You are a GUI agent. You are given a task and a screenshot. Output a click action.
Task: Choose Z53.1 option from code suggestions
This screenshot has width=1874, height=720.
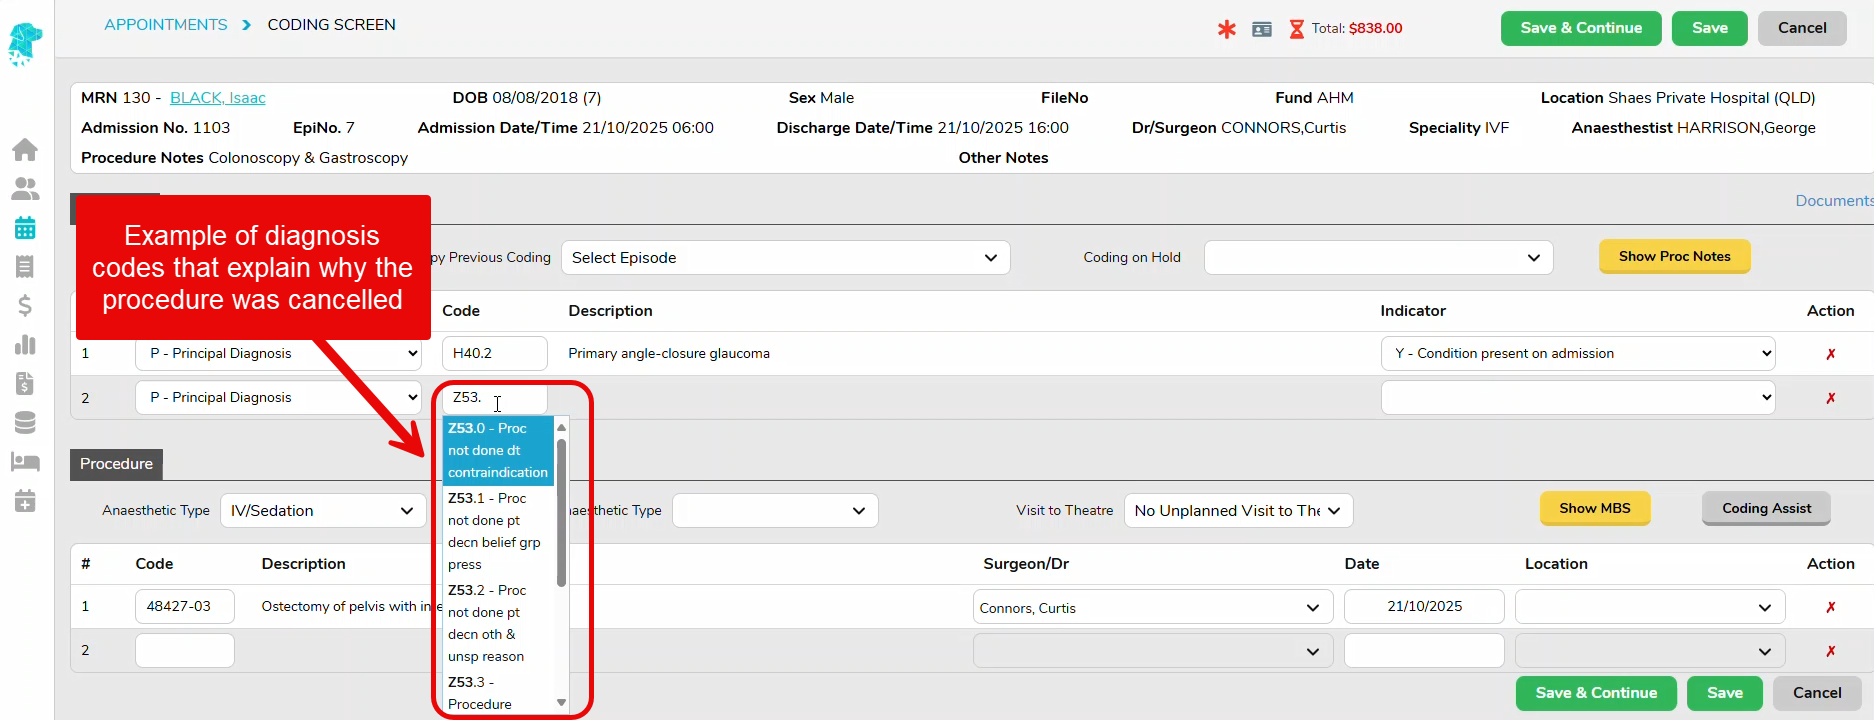[x=497, y=531]
